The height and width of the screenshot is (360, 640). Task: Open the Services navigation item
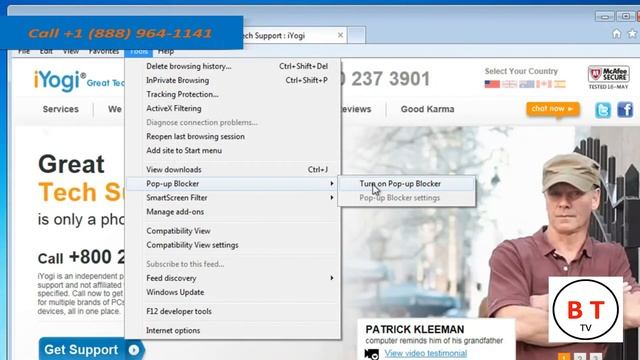(60, 109)
